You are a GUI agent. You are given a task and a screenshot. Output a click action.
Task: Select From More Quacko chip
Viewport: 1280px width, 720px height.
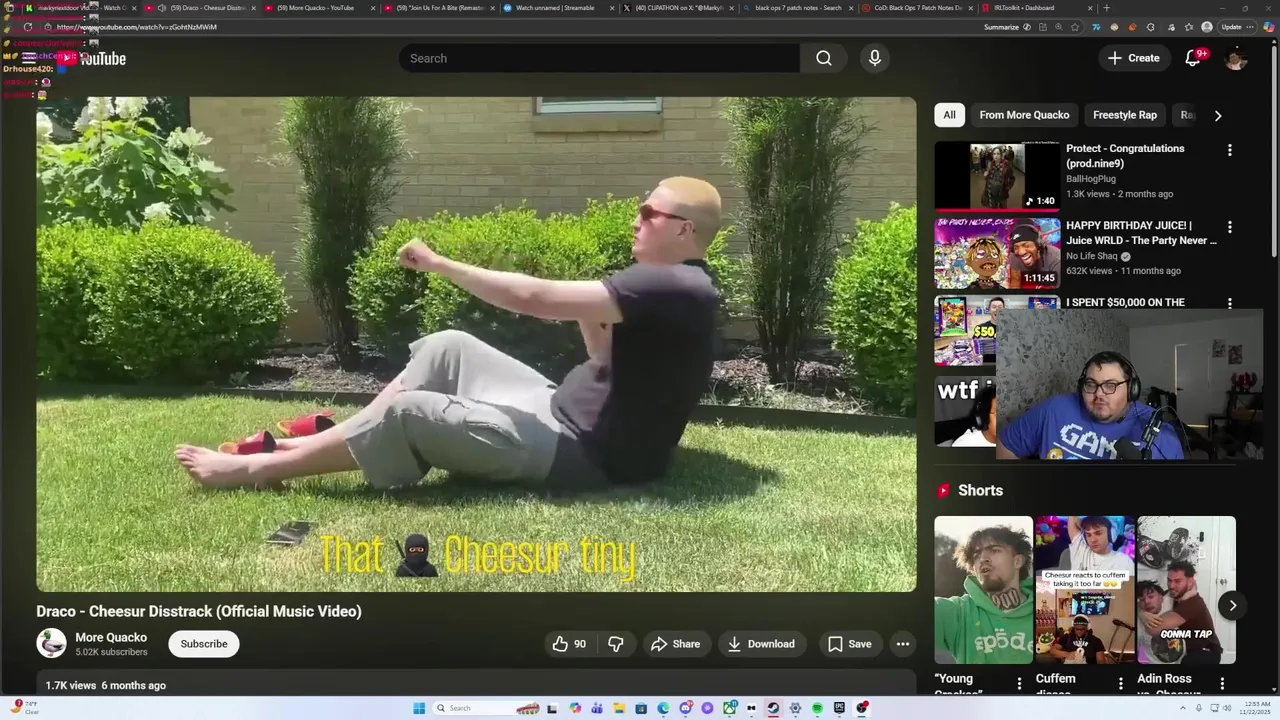1024,115
